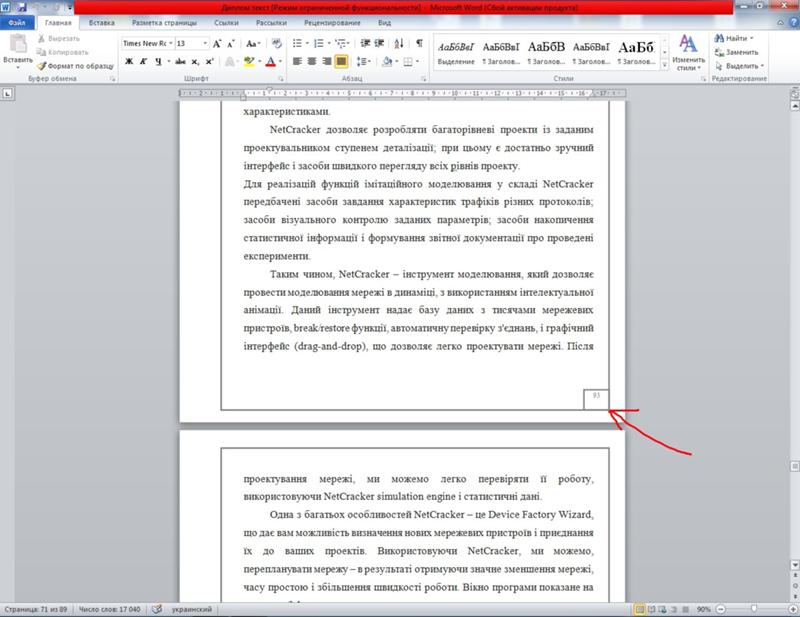Increase paragraph indent
This screenshot has width=800, height=617.
[380, 43]
